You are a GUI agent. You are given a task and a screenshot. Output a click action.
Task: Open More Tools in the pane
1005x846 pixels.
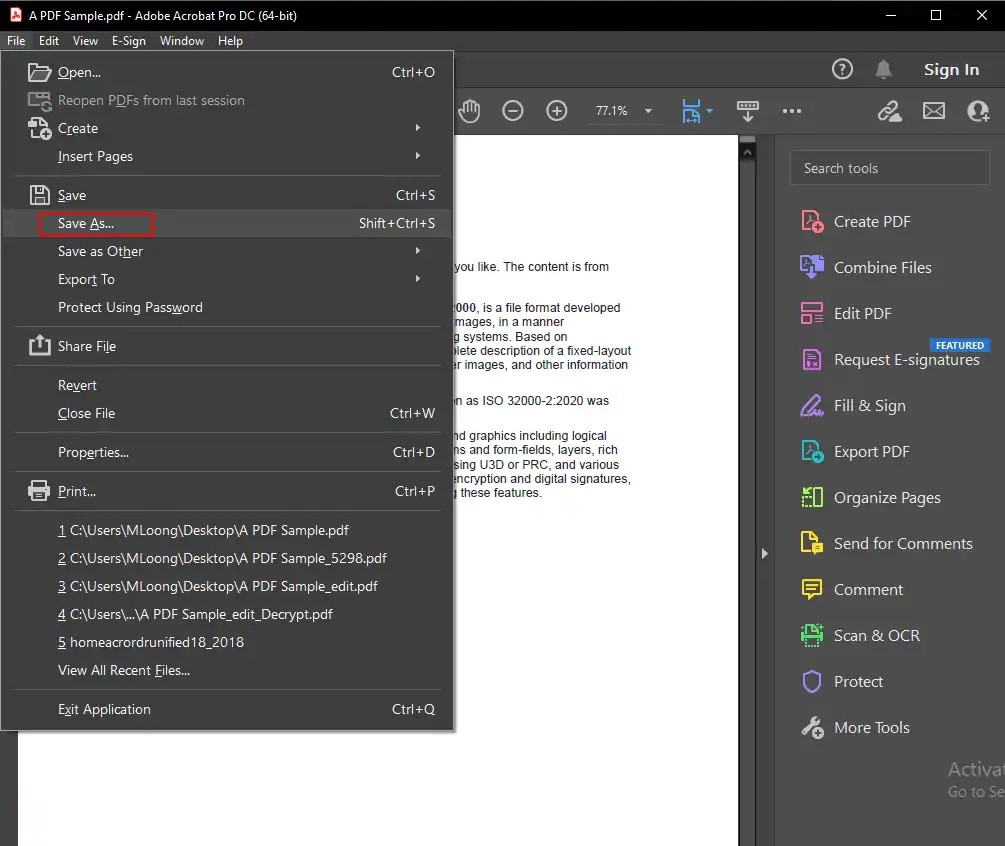click(855, 728)
